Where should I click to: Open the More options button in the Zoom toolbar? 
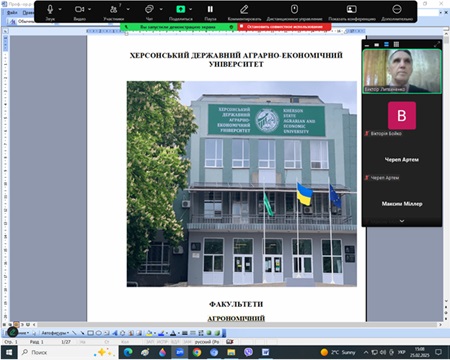click(x=397, y=9)
